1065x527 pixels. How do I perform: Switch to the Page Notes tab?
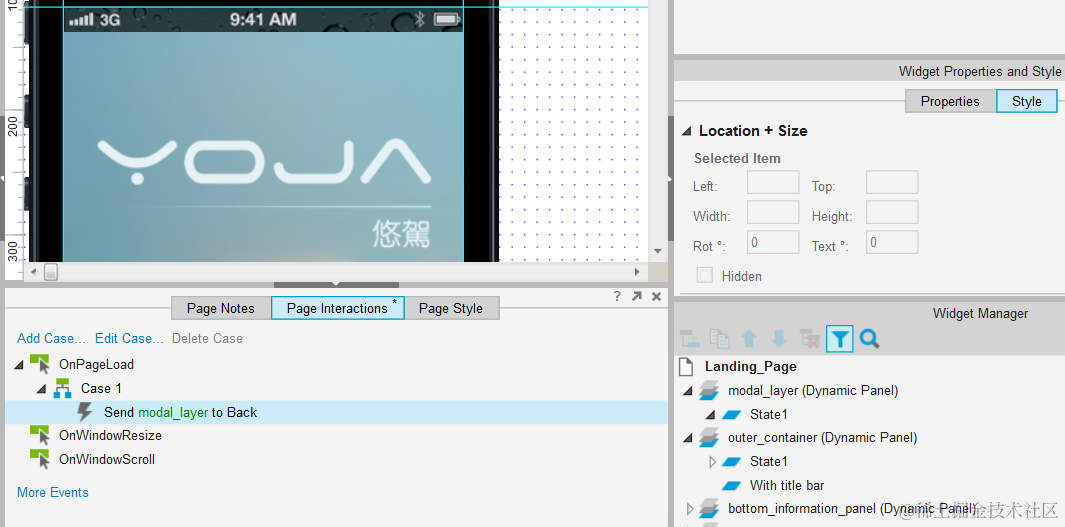(221, 308)
